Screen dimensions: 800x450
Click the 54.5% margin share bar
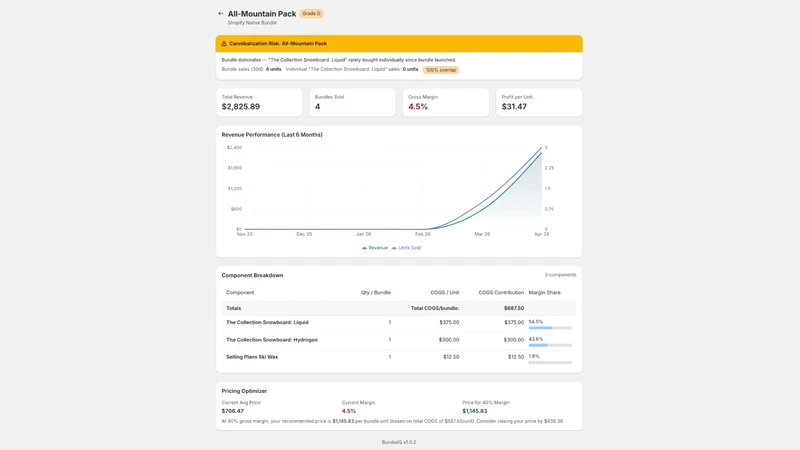(550, 328)
